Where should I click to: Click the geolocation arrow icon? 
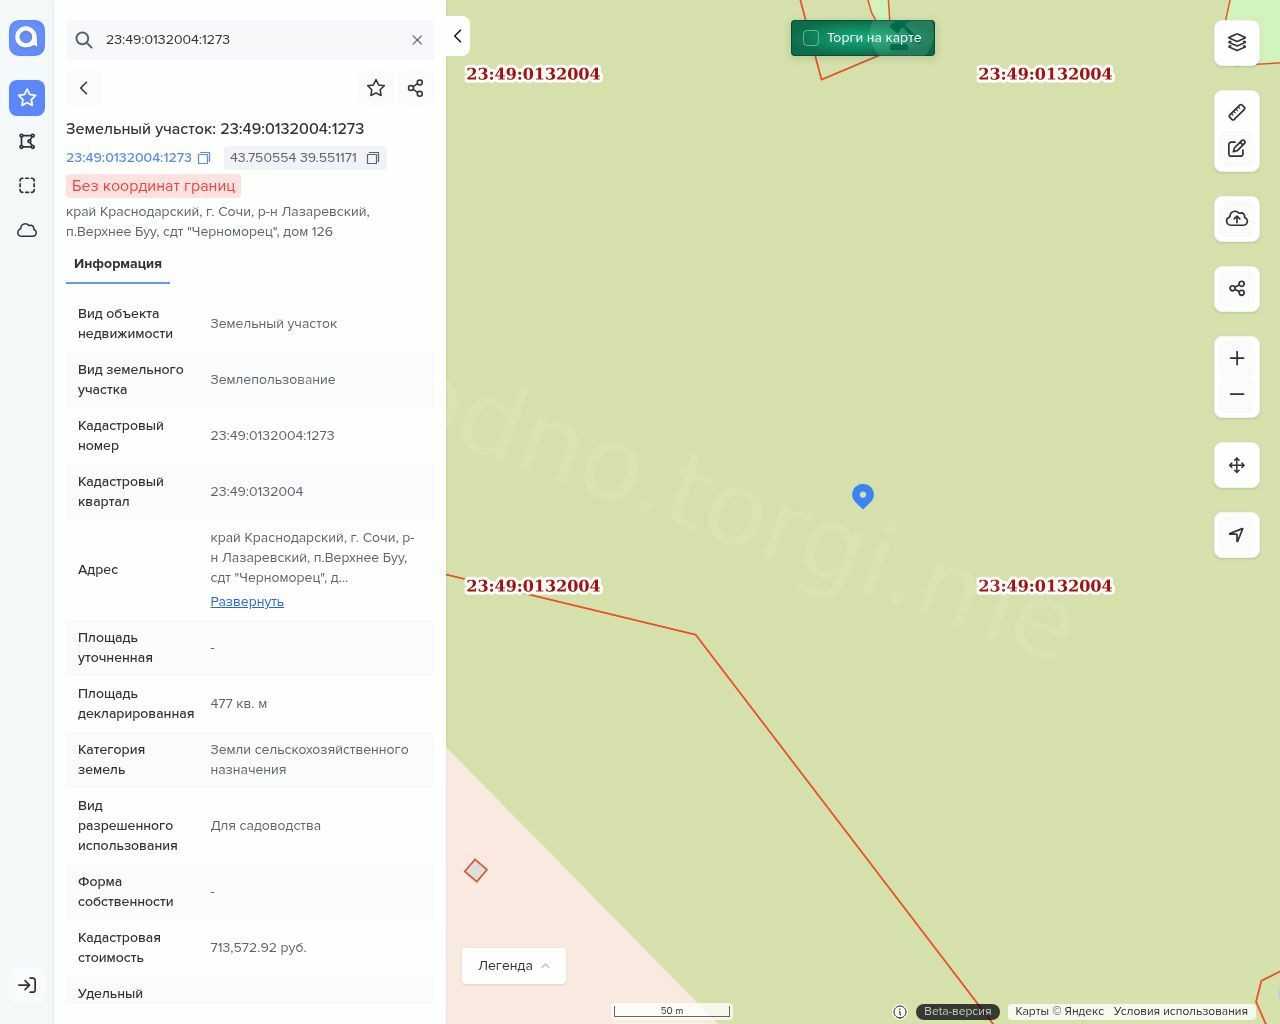point(1237,535)
